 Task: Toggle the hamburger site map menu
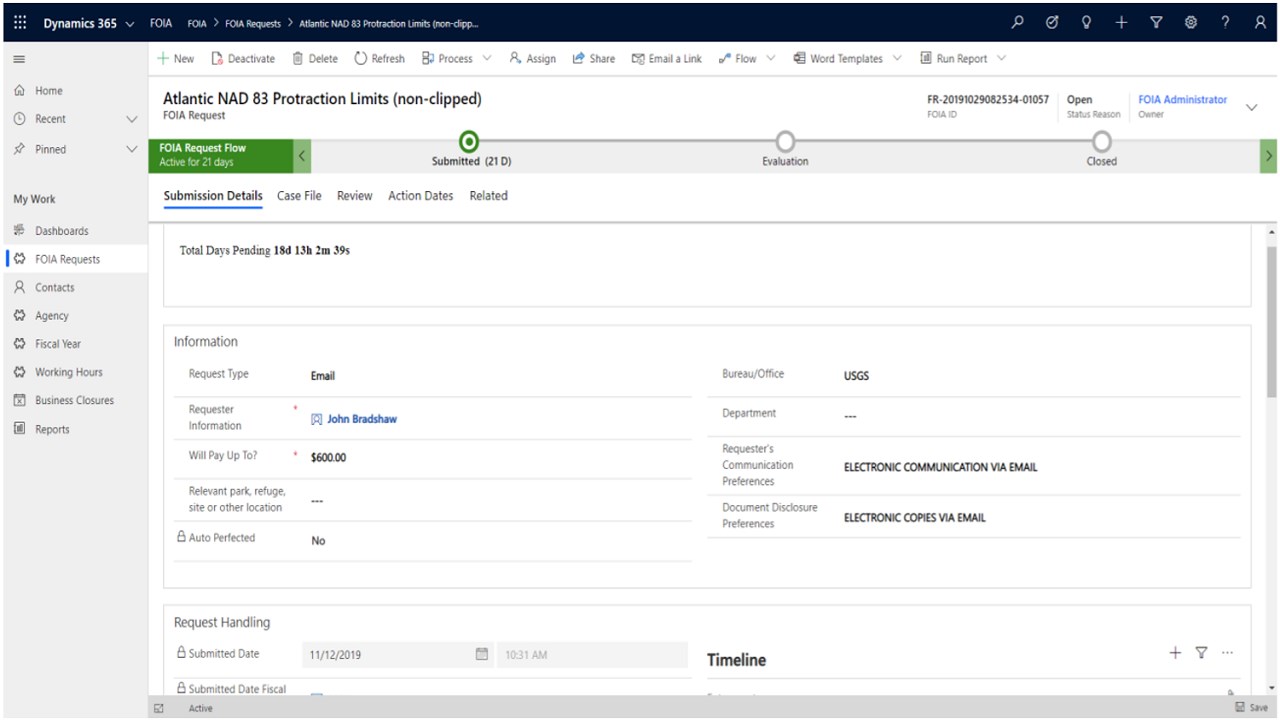coord(20,59)
